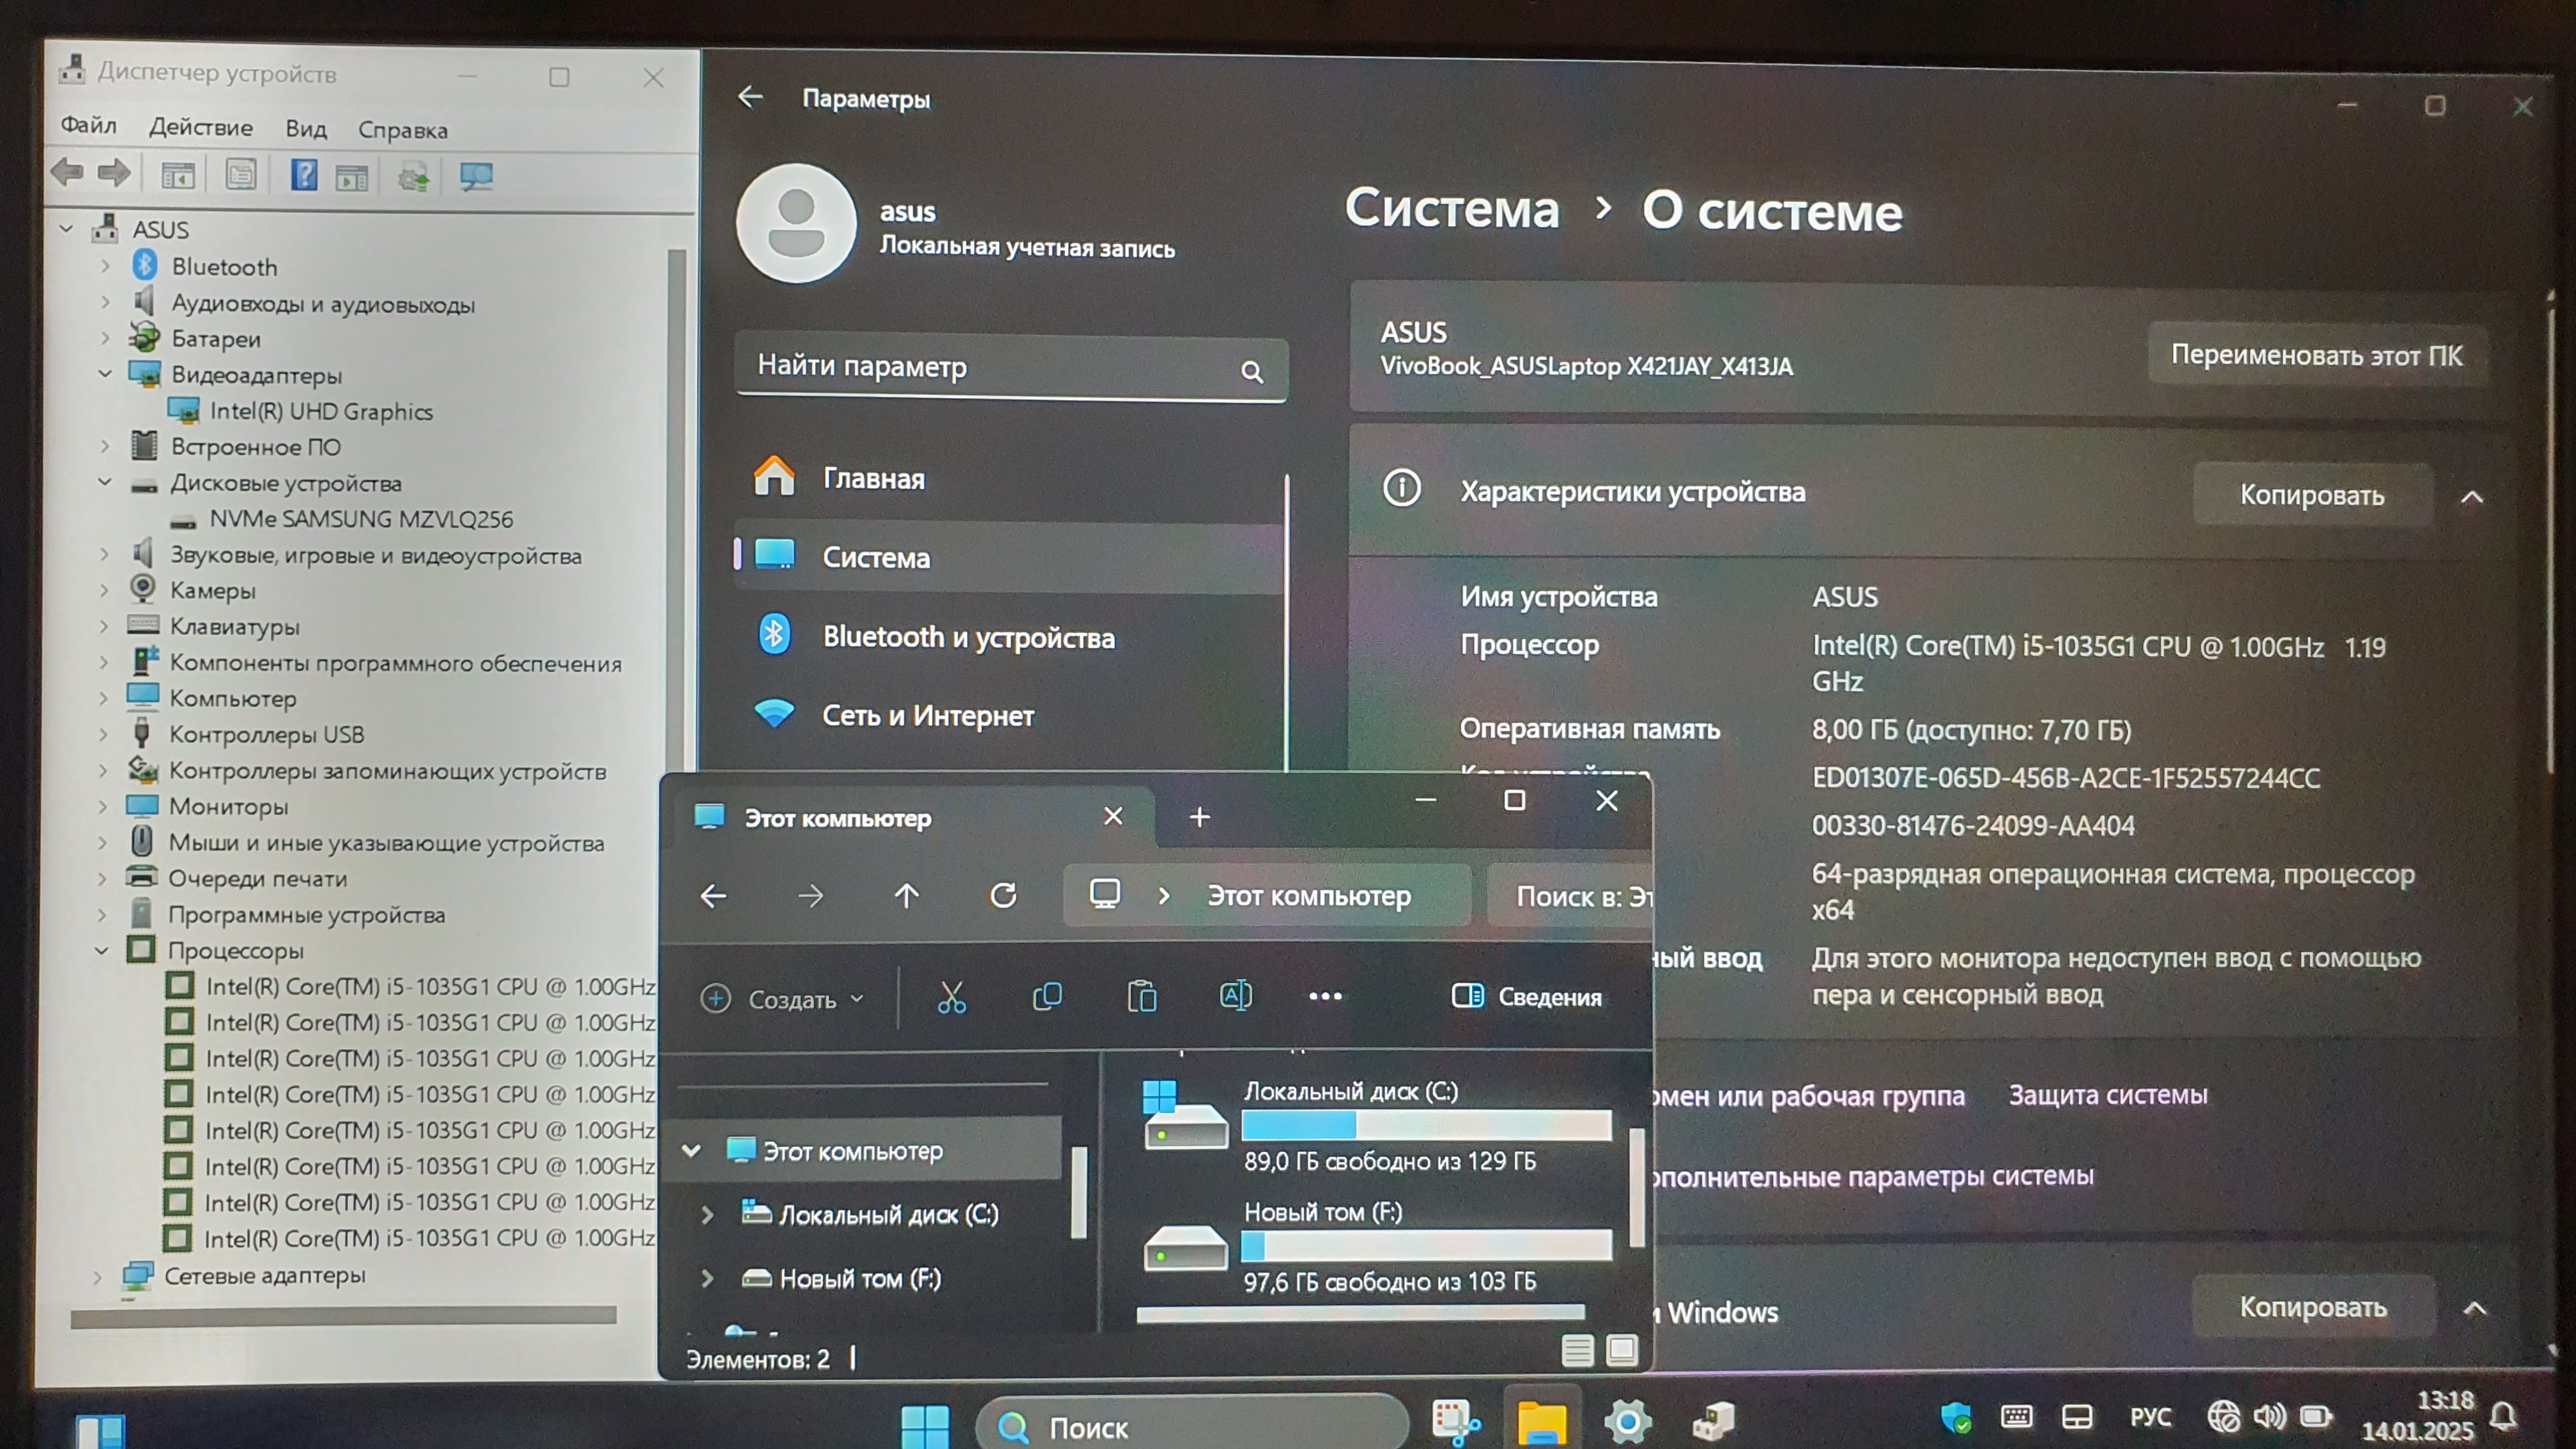This screenshot has height=1449, width=2576.
Task: Click scan for hardware changes monitor icon
Action: 476,177
